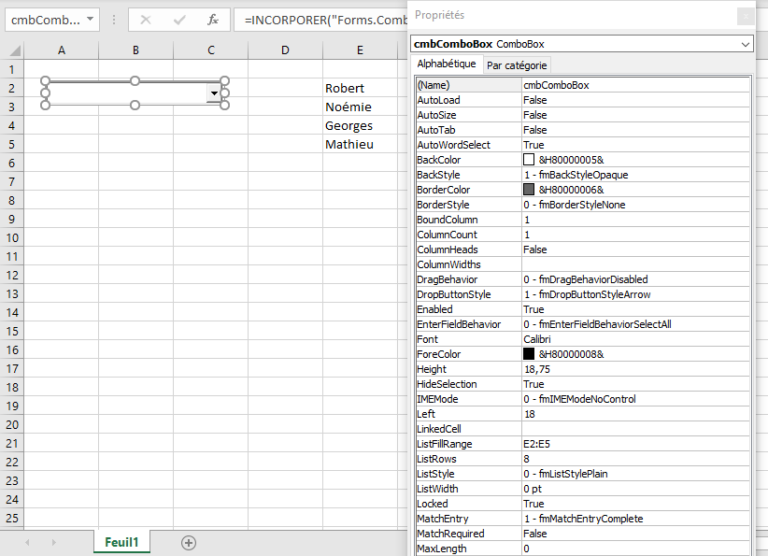The height and width of the screenshot is (556, 768).
Task: Select column D header
Action: pos(285,51)
